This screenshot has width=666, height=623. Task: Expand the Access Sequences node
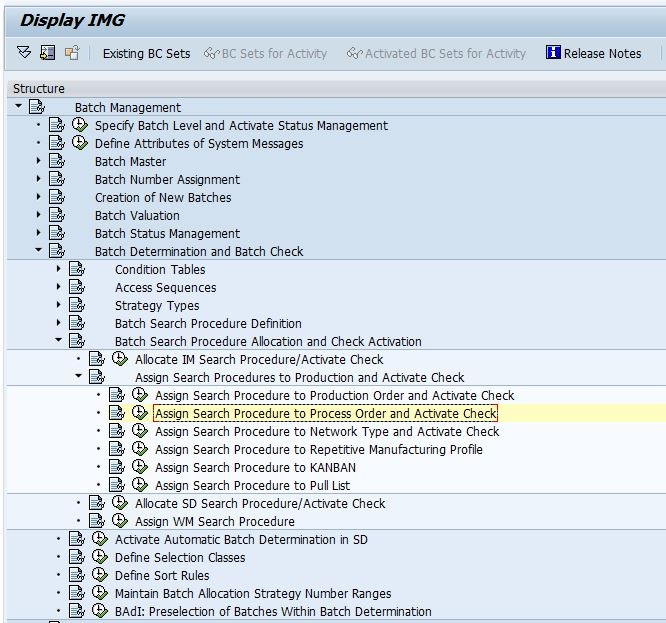pyautogui.click(x=59, y=287)
